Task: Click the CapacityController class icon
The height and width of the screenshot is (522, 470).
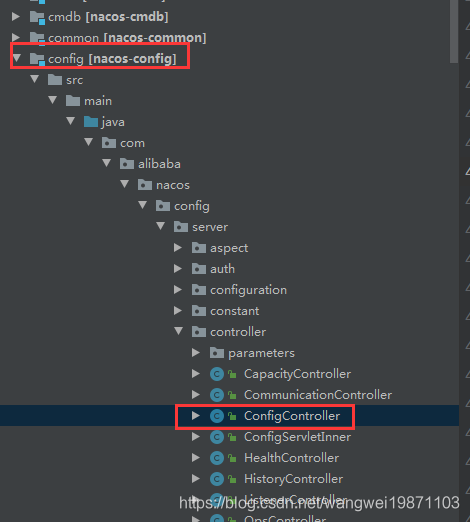Action: 217,374
